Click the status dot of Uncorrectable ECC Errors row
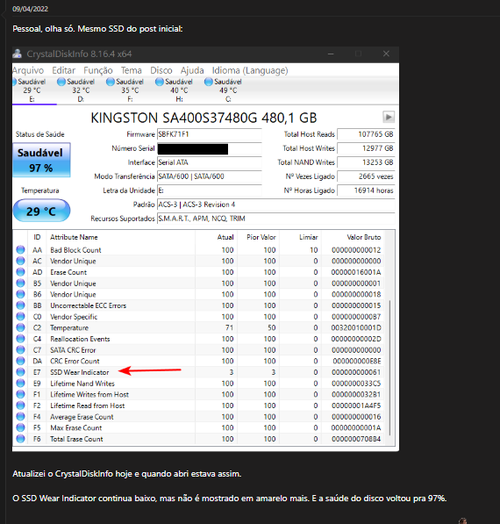Viewport: 500px width, 524px height. pos(20,305)
